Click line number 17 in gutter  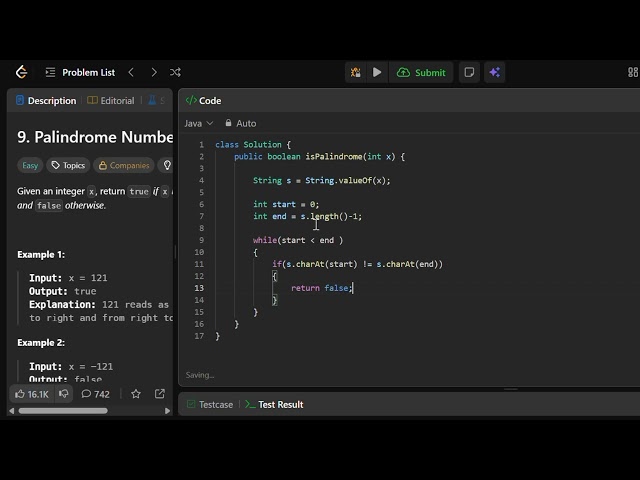tap(199, 336)
